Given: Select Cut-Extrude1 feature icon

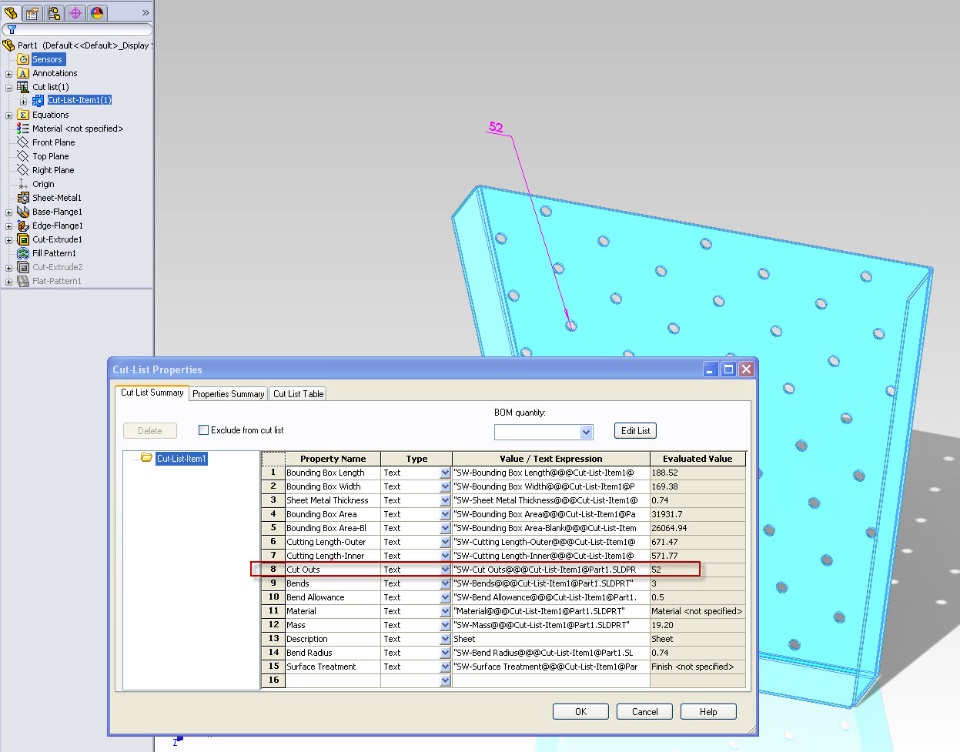Looking at the screenshot, I should (23, 239).
